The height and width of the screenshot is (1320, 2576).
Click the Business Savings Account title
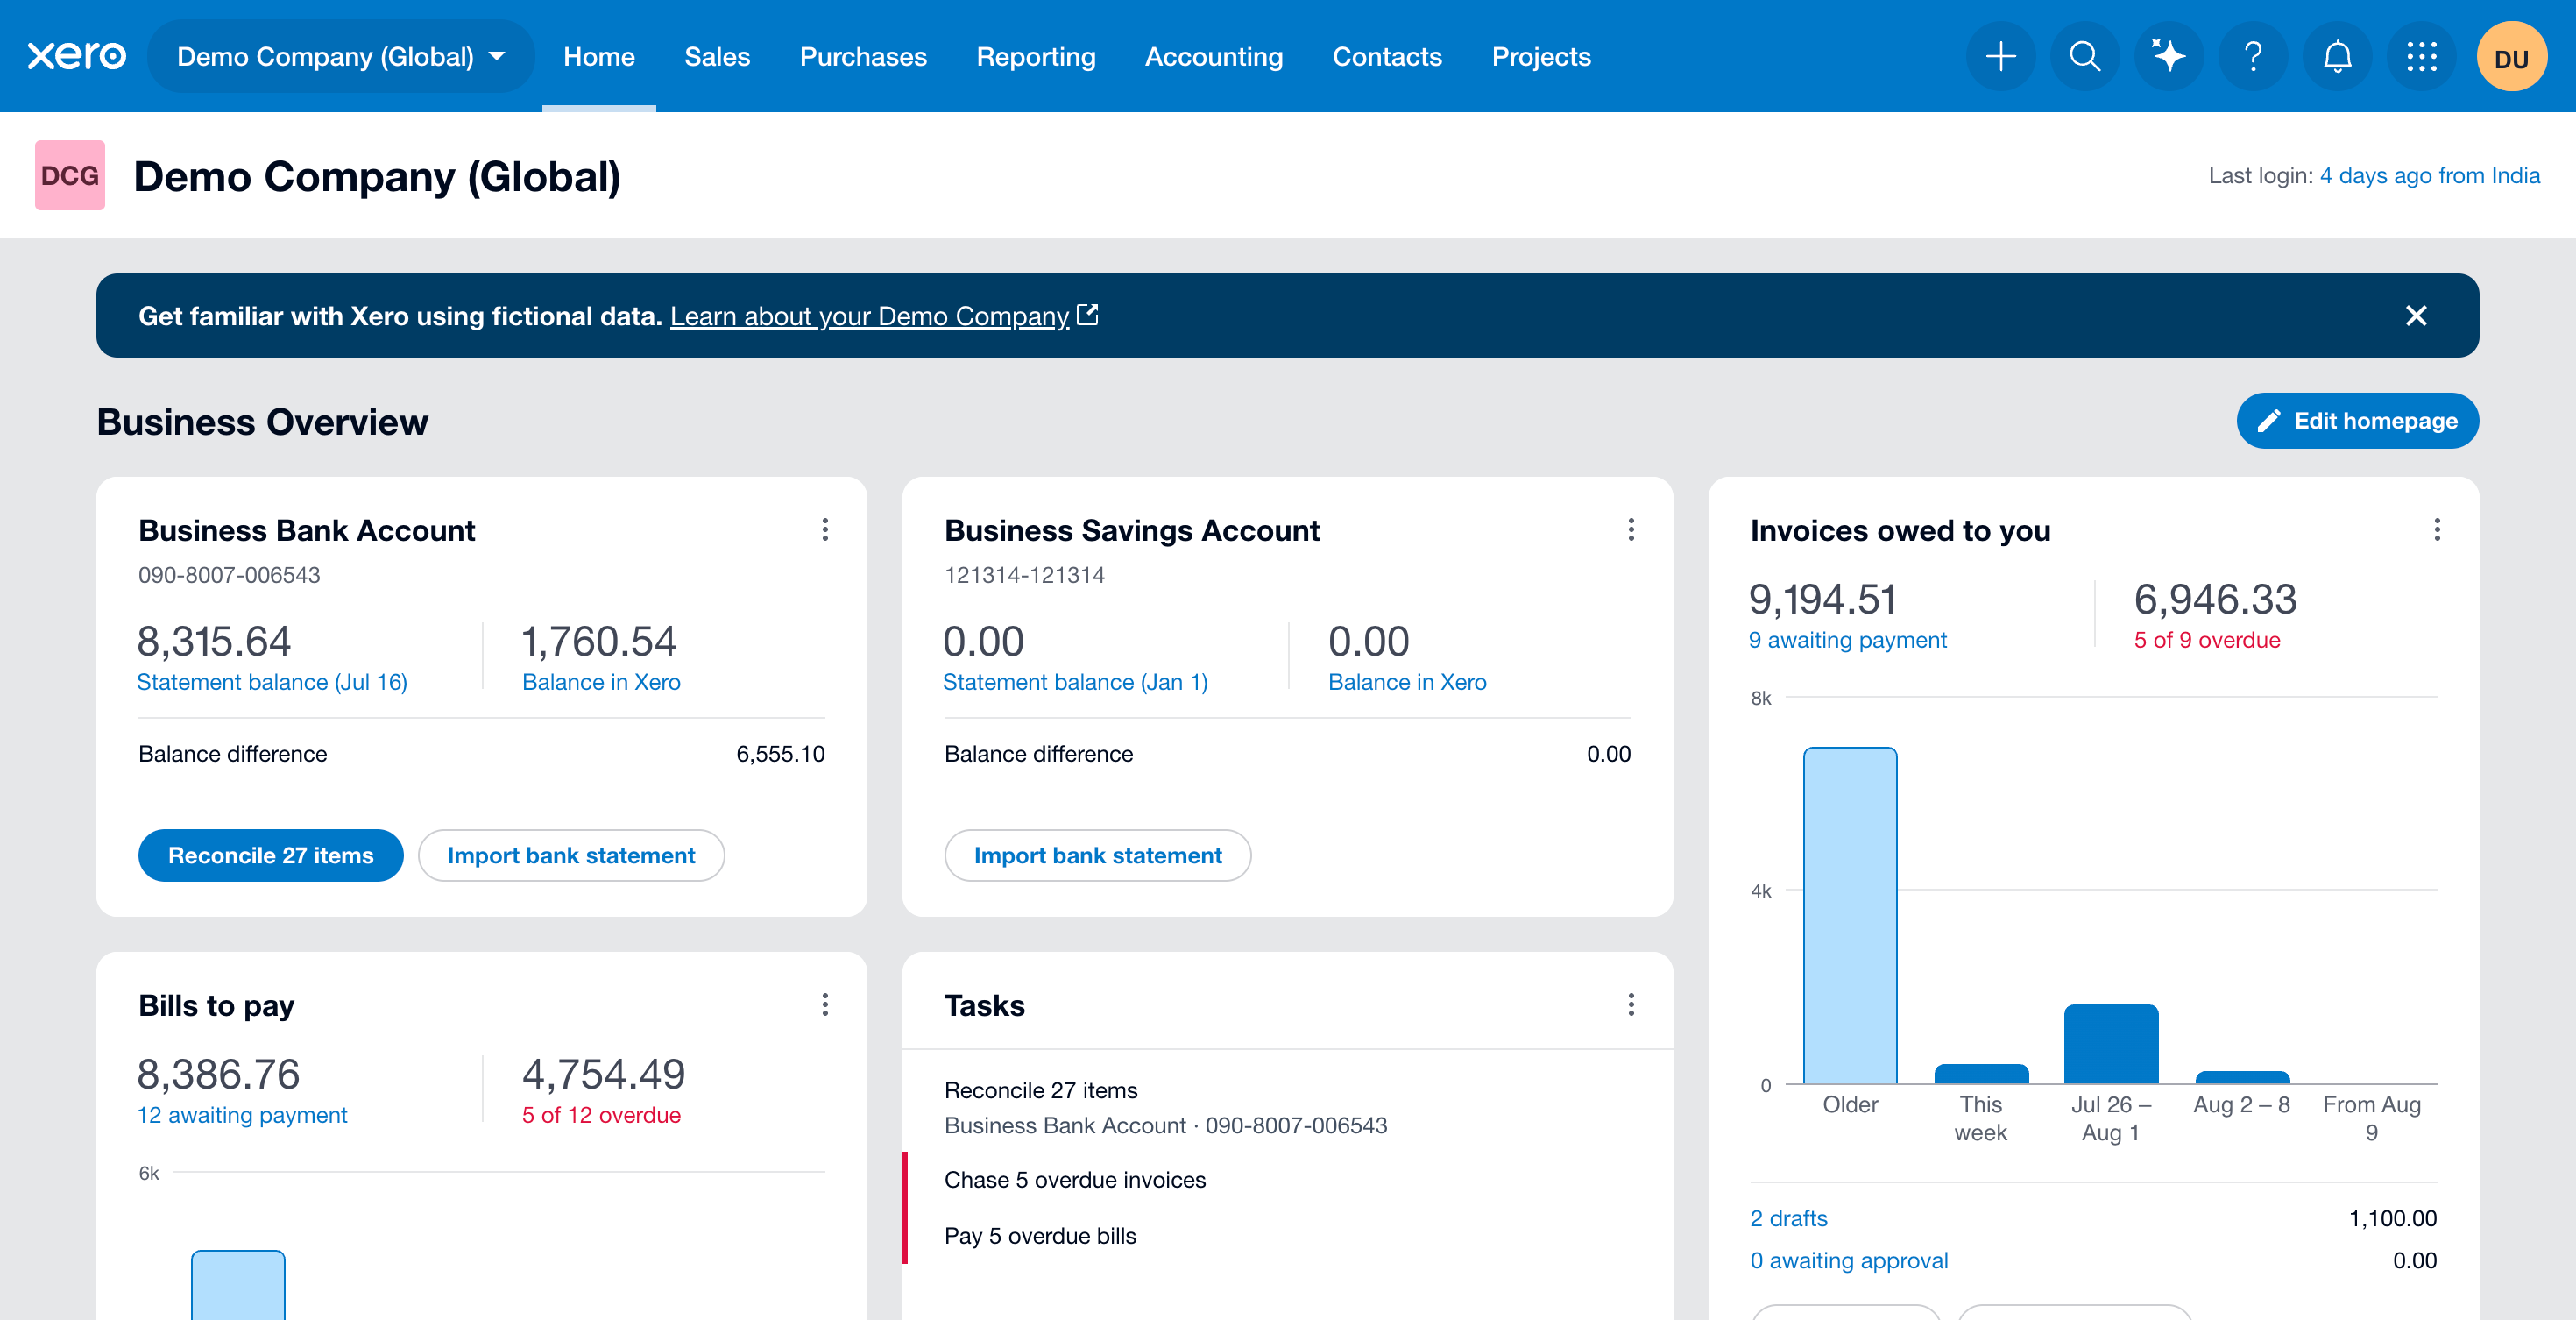coord(1132,530)
